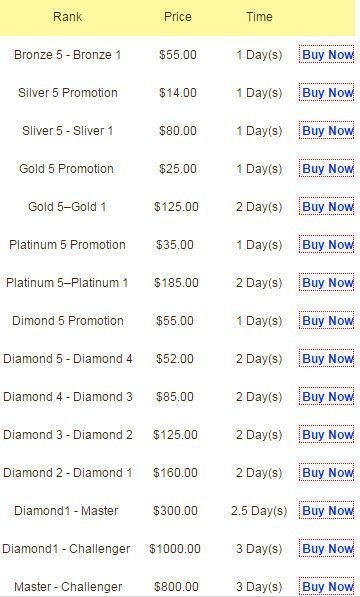This screenshot has height=597, width=360.
Task: Buy Now for Platinum 5 Promotion
Action: pyautogui.click(x=327, y=245)
